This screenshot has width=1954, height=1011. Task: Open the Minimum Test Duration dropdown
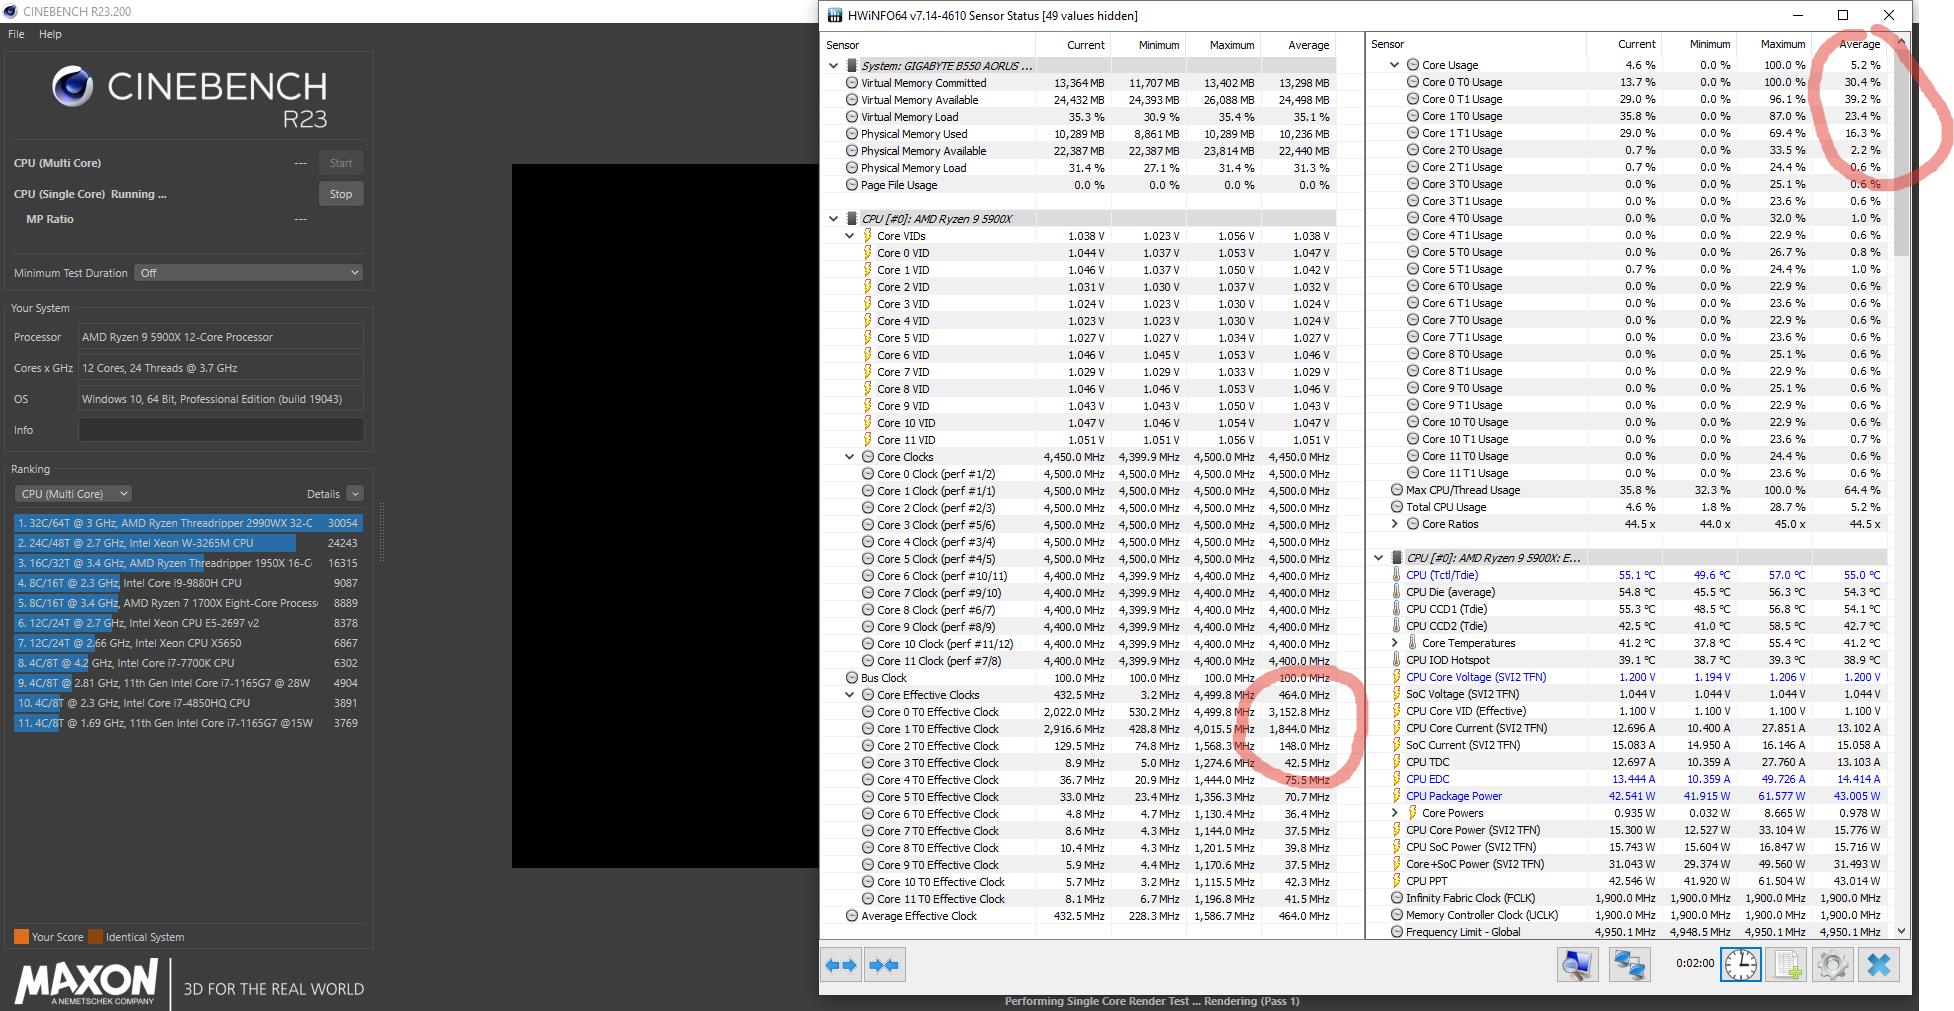point(249,273)
